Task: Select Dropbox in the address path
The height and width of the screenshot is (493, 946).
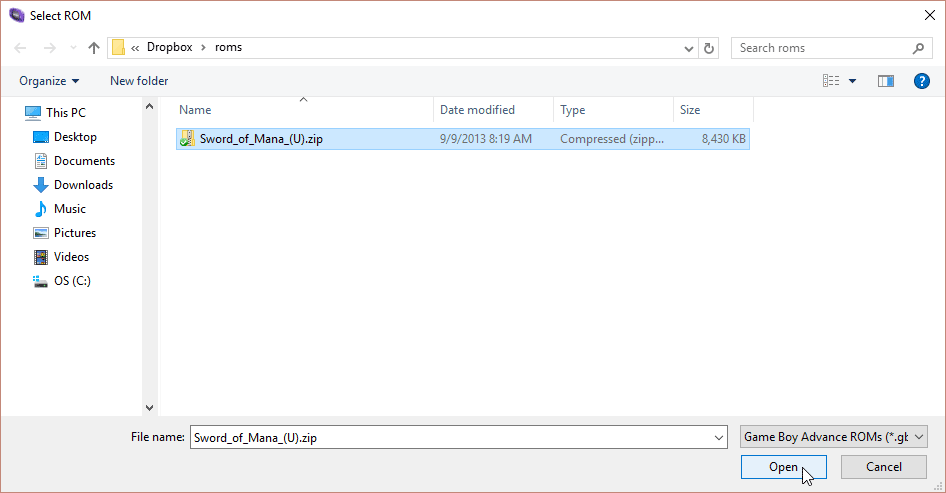Action: pos(170,47)
